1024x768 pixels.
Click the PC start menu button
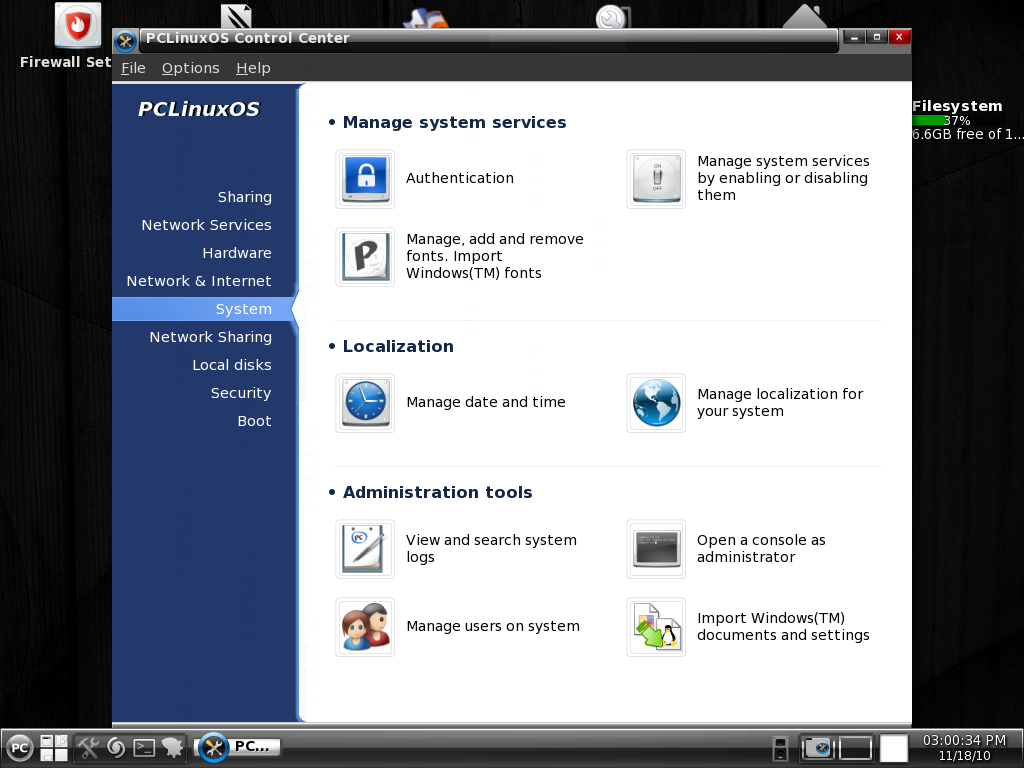[x=20, y=747]
